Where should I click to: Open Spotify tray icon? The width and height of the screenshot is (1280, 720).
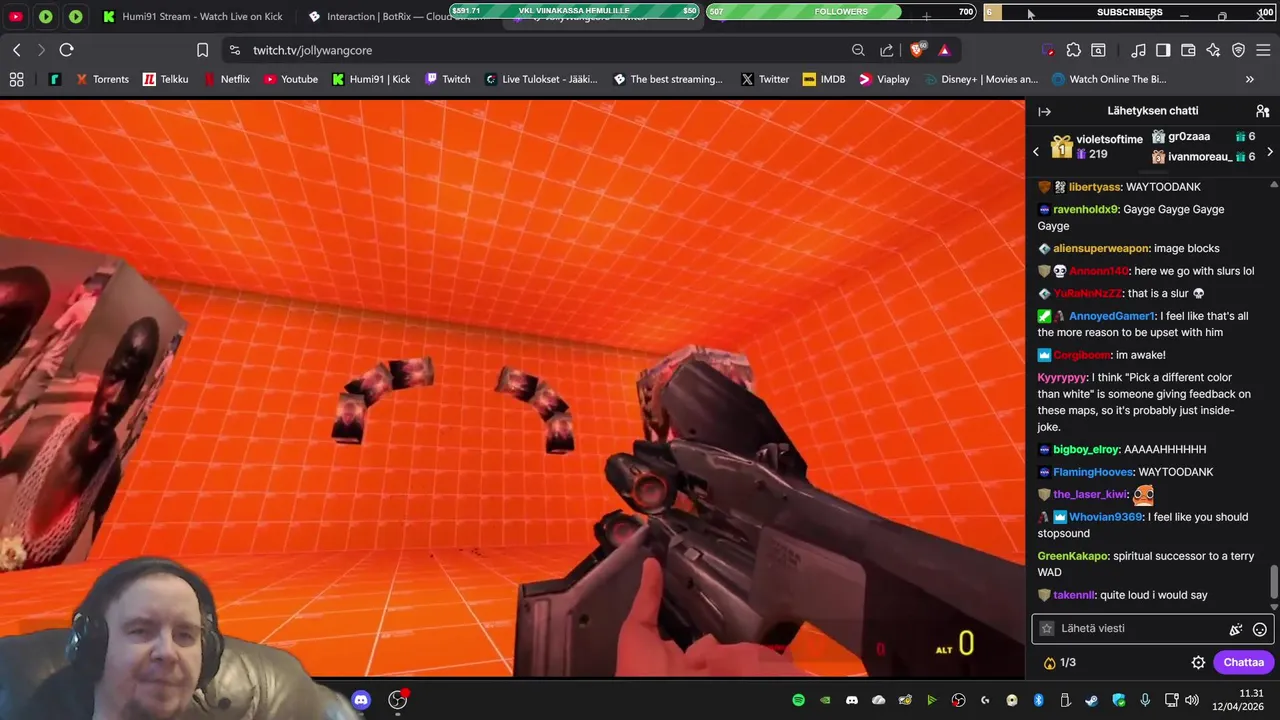pyautogui.click(x=798, y=700)
